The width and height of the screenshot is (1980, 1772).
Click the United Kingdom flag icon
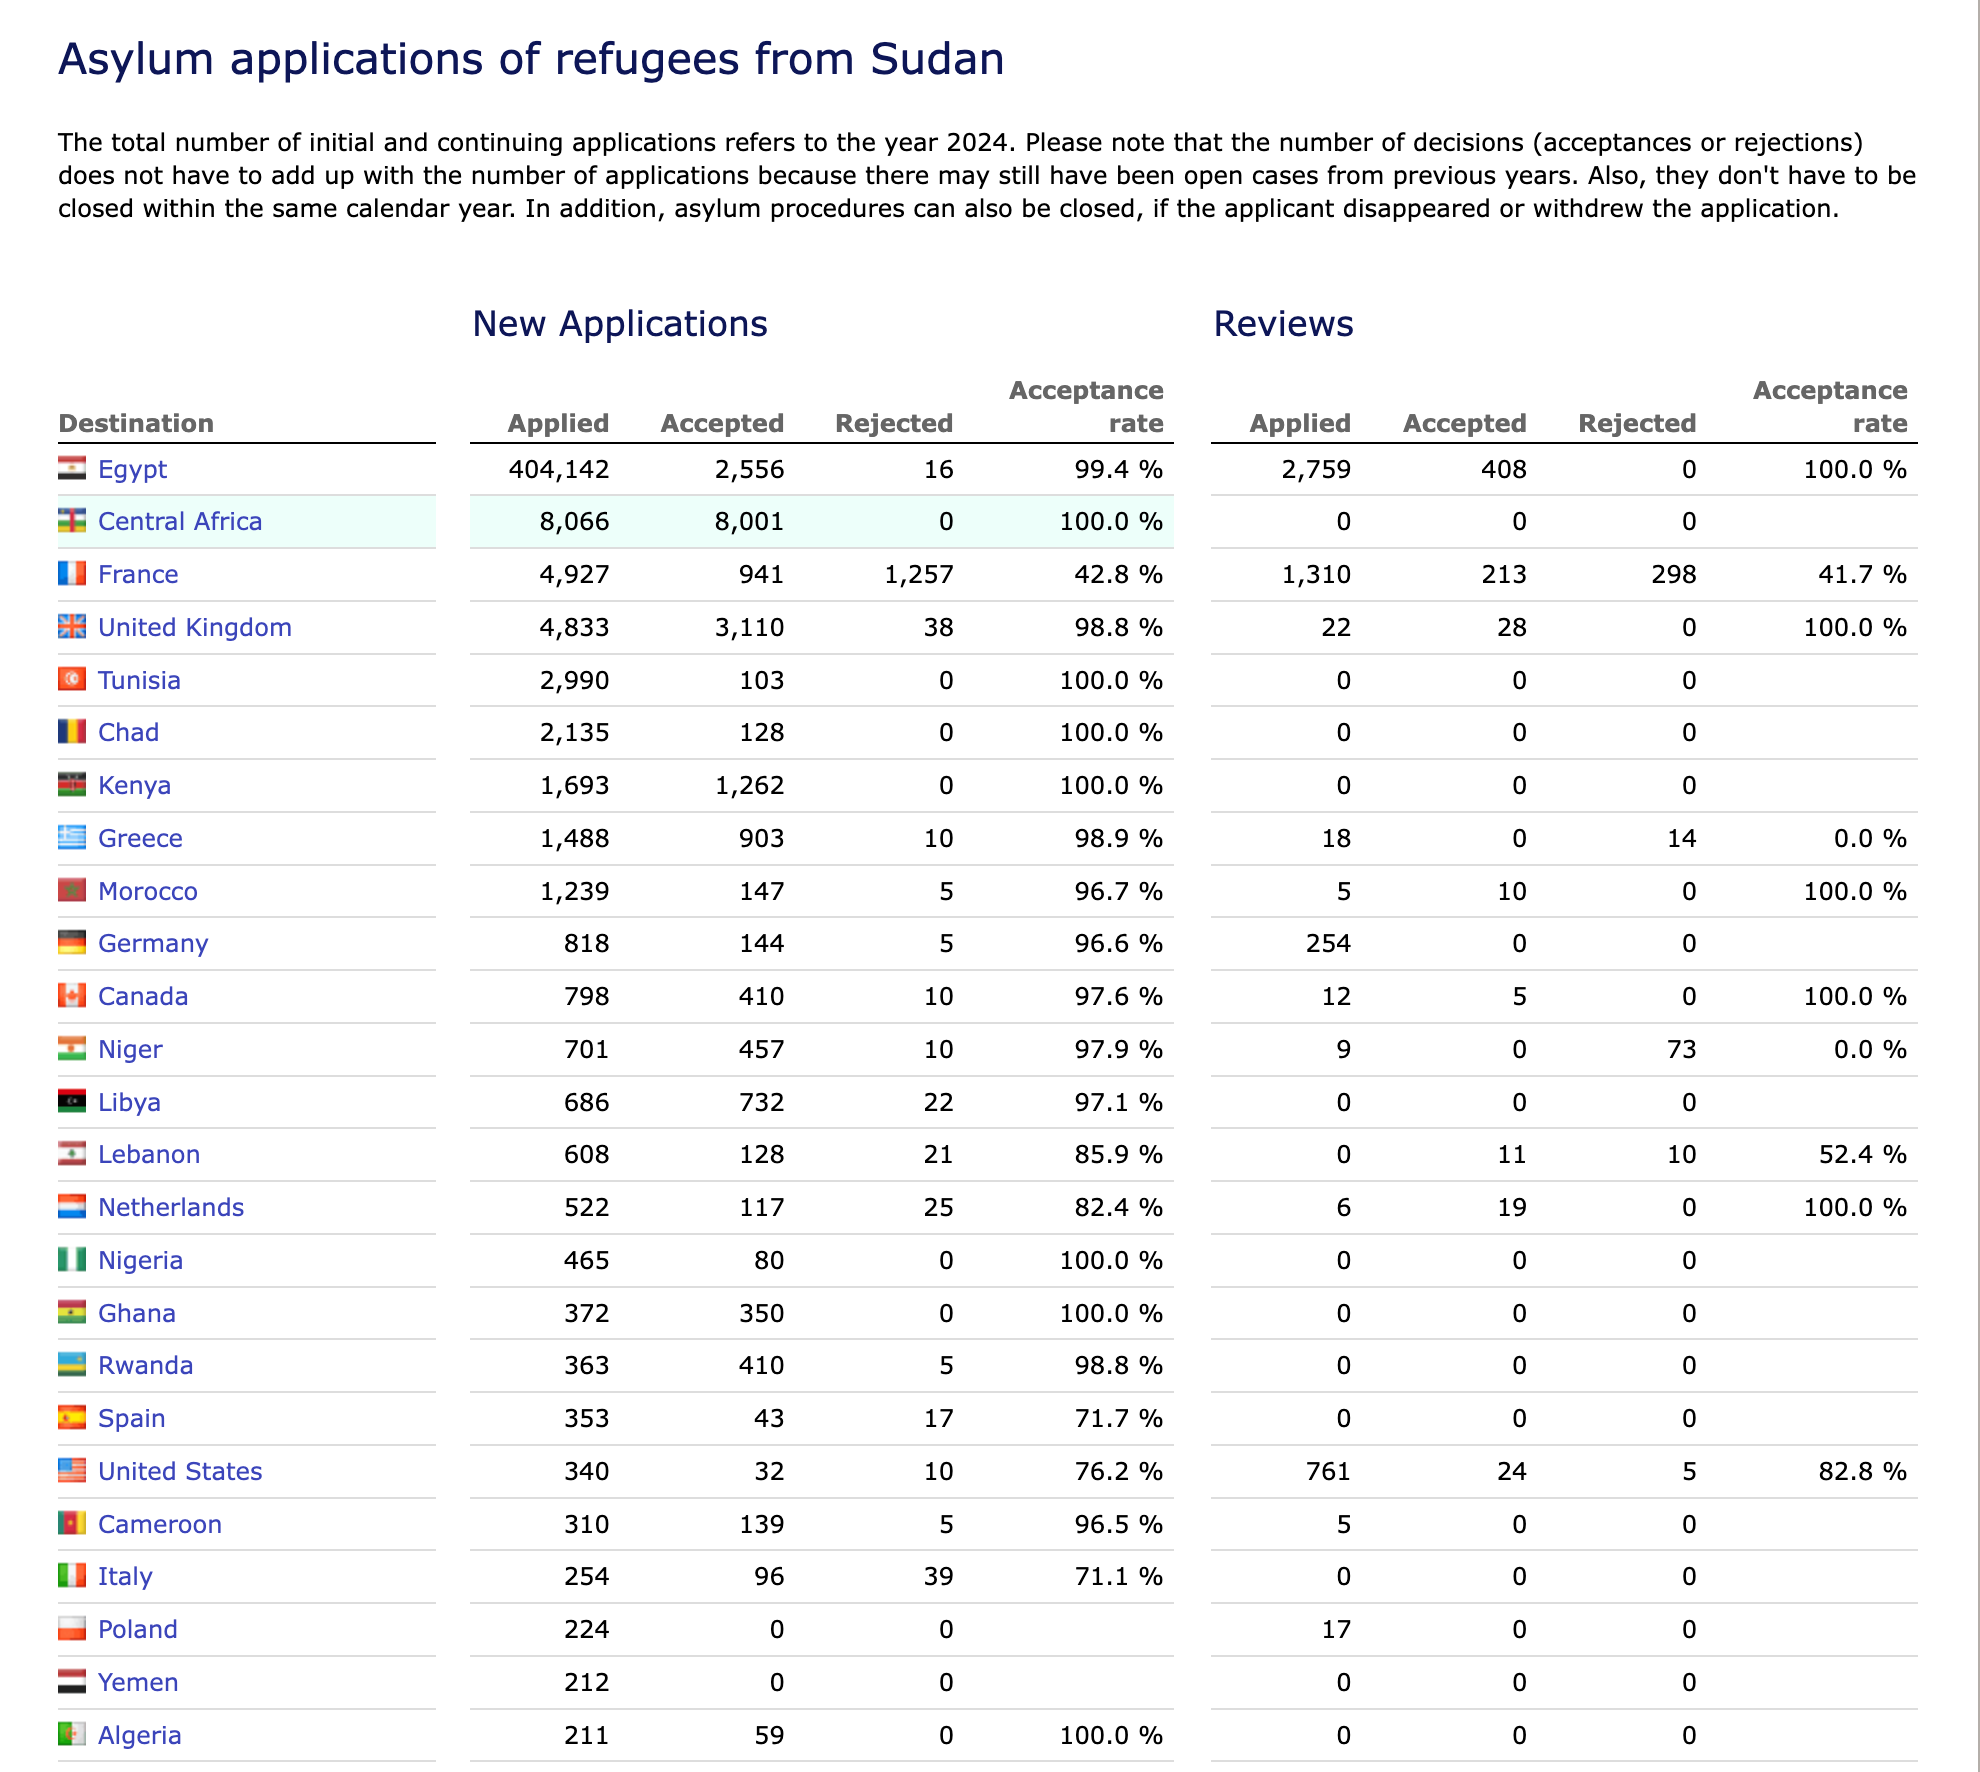click(x=72, y=627)
